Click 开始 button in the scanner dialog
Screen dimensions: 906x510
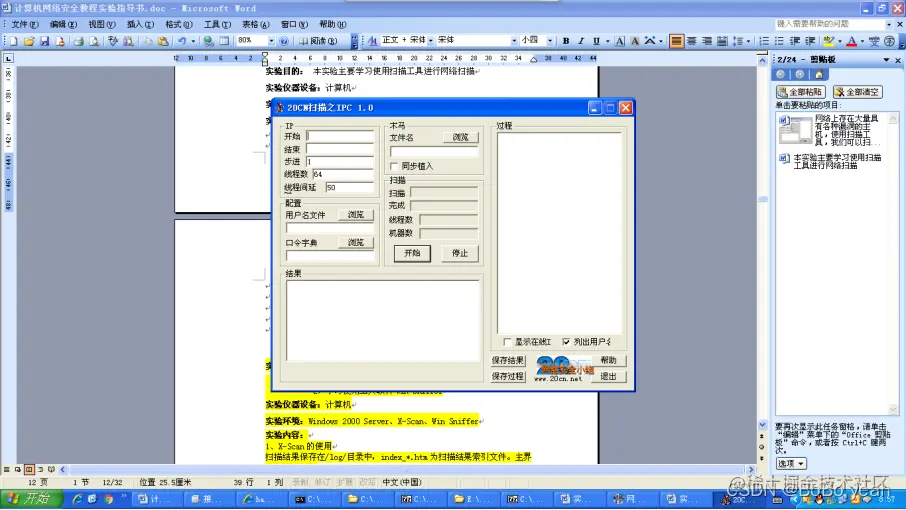coord(412,253)
